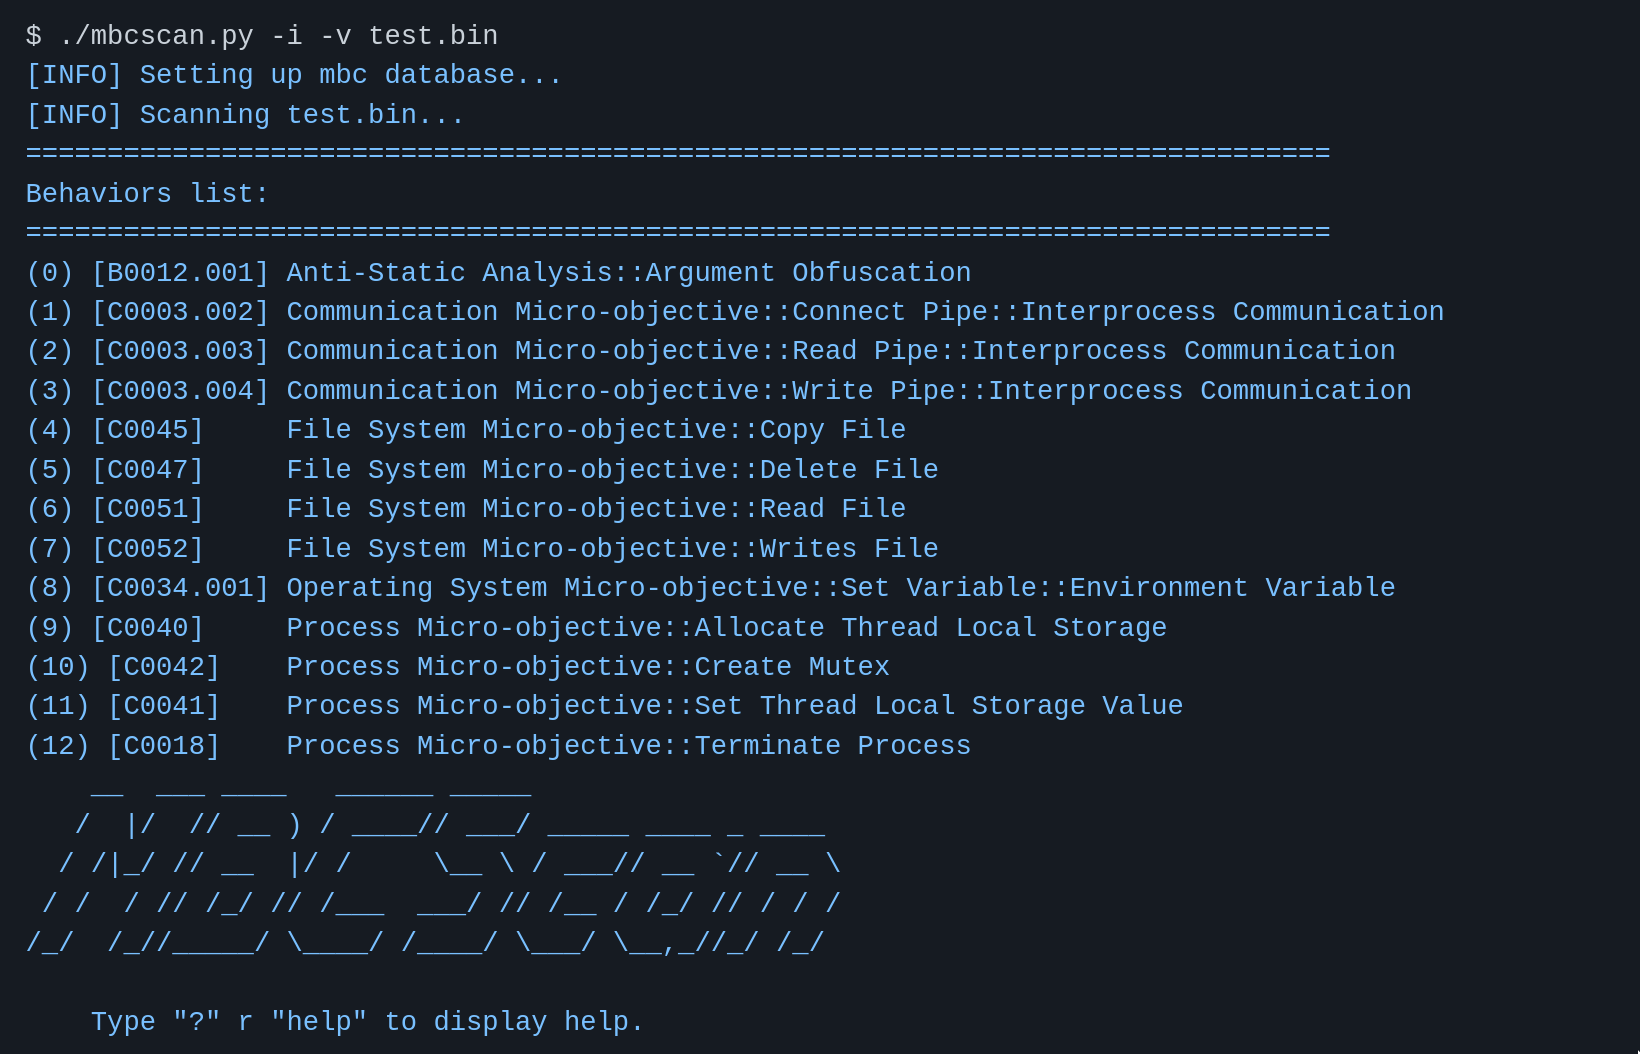This screenshot has width=1640, height=1054.
Task: Select row (12) Terminate Process entry
Action: tap(498, 746)
